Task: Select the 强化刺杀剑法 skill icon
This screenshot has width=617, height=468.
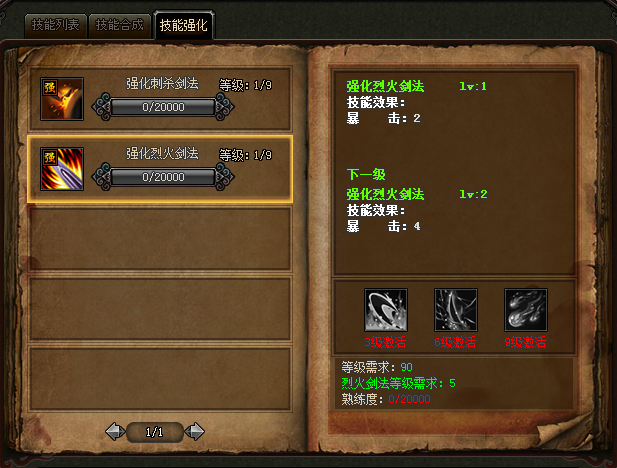Action: point(62,99)
